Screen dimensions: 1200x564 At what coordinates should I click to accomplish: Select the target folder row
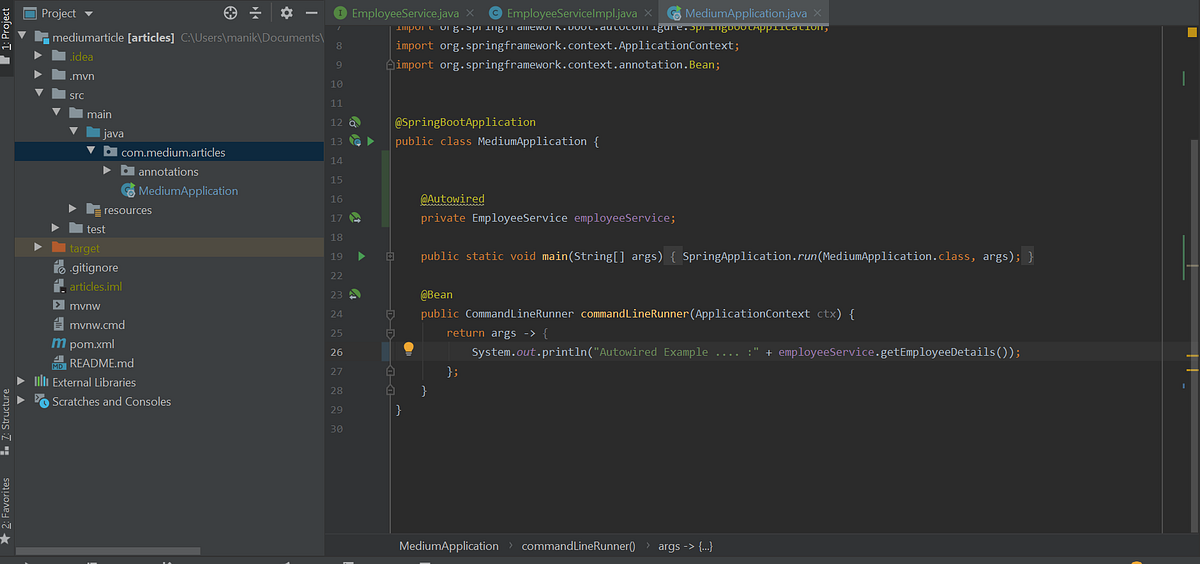(169, 248)
